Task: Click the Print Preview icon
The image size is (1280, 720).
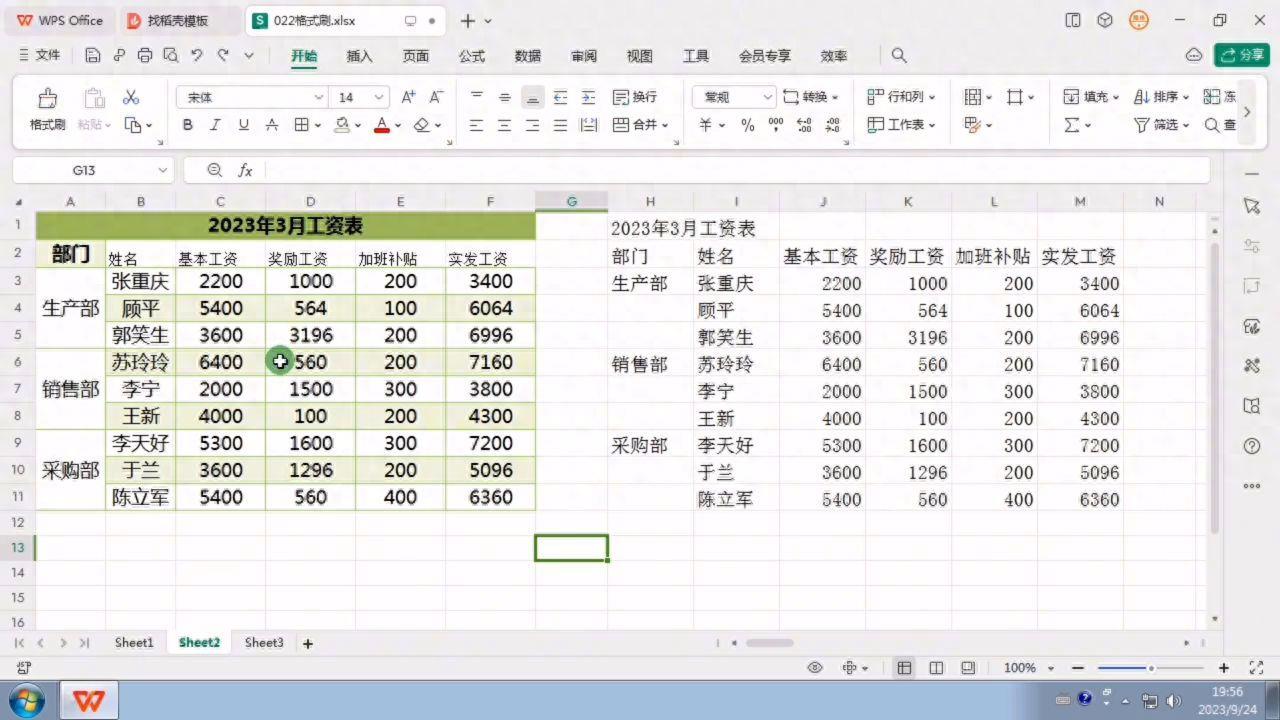Action: (x=171, y=56)
